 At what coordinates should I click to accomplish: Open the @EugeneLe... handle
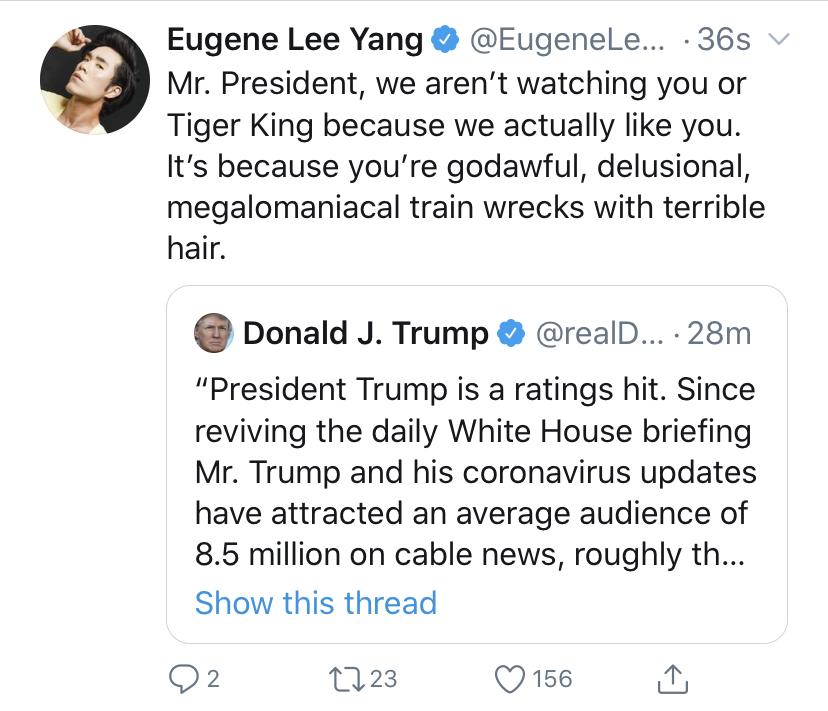tap(567, 40)
